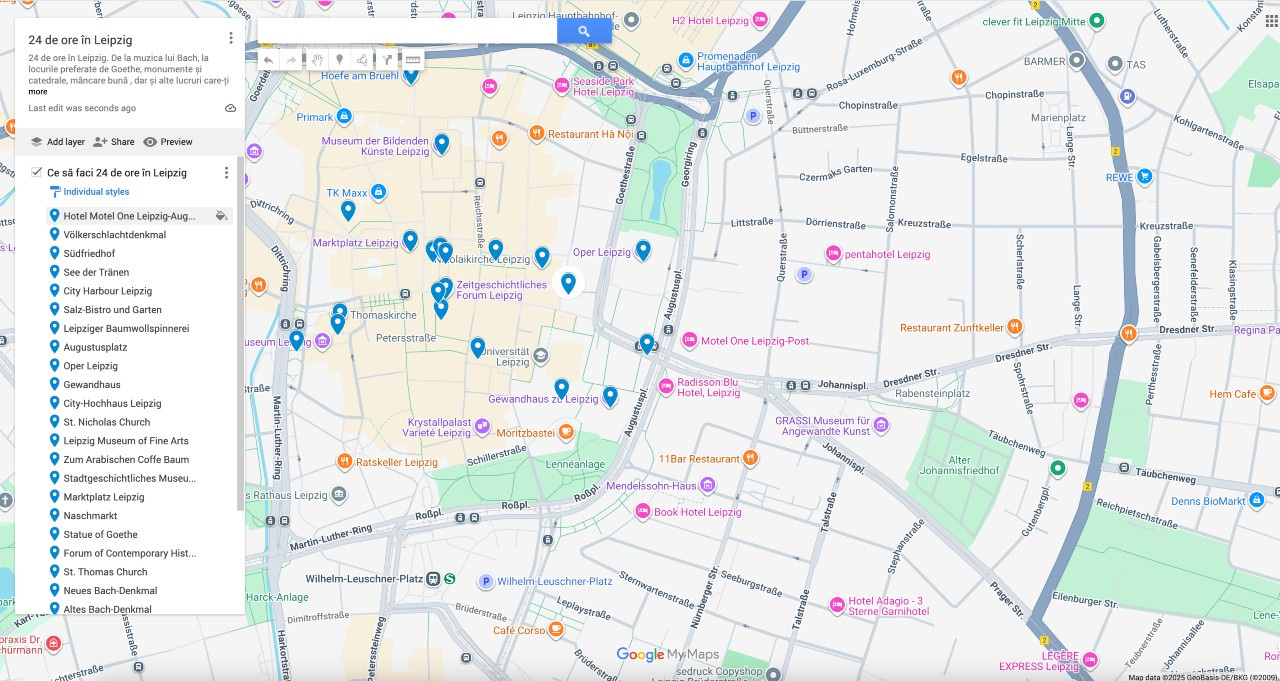Viewport: 1280px width, 681px height.
Task: Choose the Add marker tool
Action: coord(339,60)
